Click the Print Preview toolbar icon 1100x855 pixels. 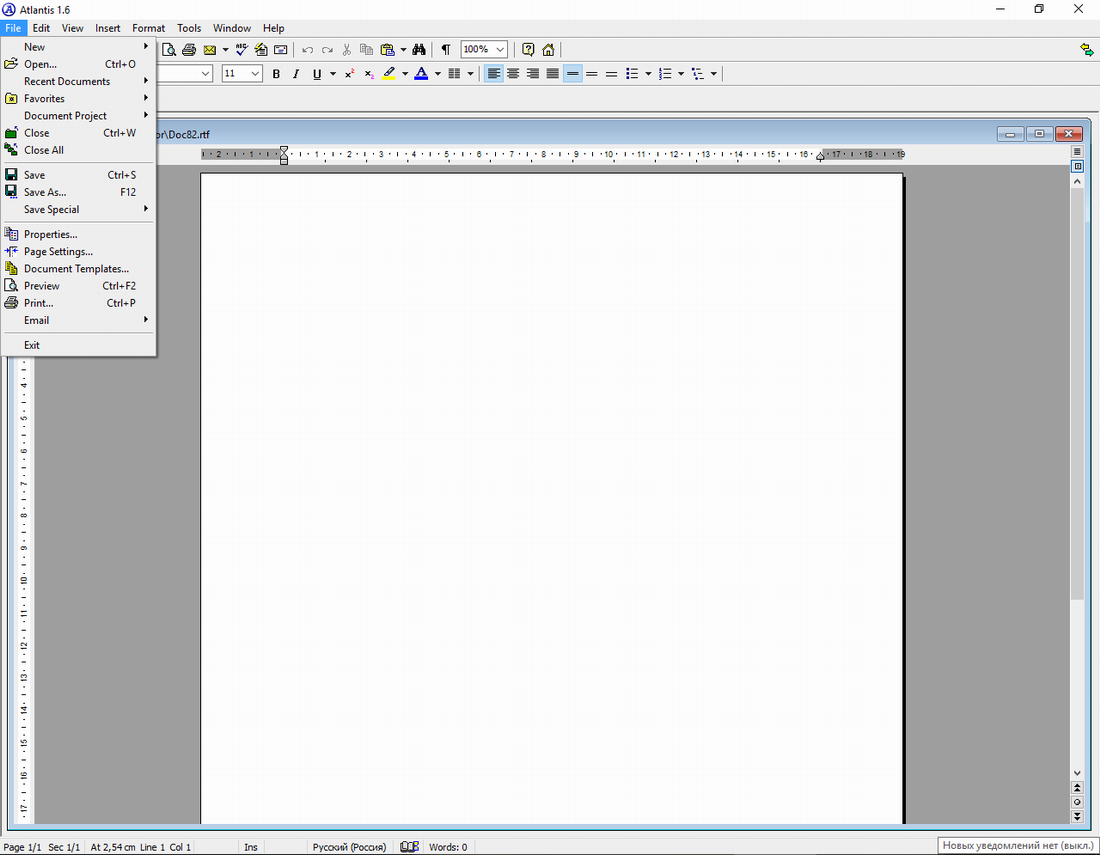coord(169,50)
